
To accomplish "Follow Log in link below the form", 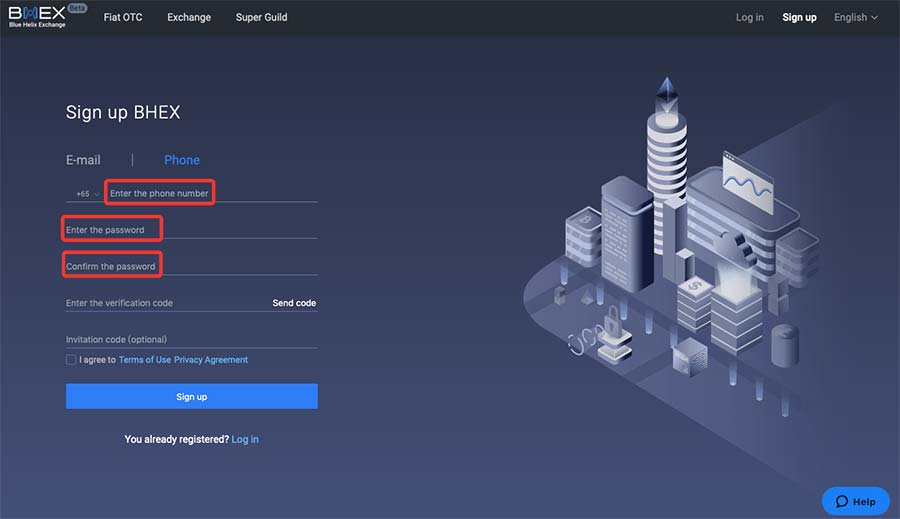I will pos(245,439).
